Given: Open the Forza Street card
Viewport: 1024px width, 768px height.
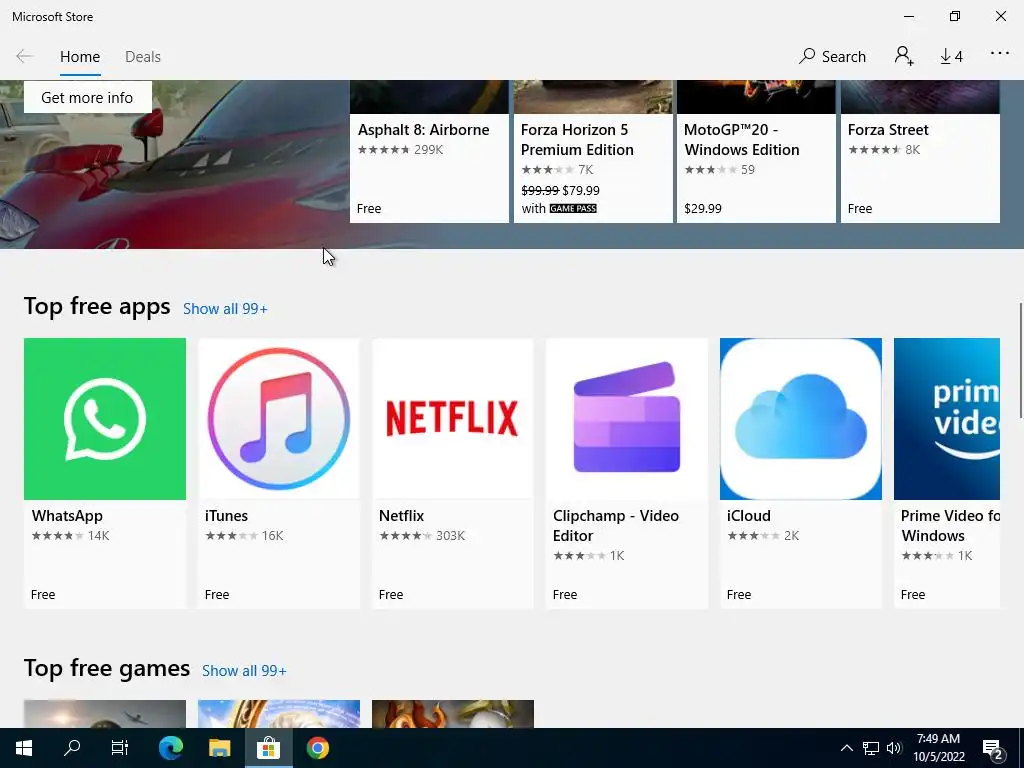Looking at the screenshot, I should (x=920, y=152).
